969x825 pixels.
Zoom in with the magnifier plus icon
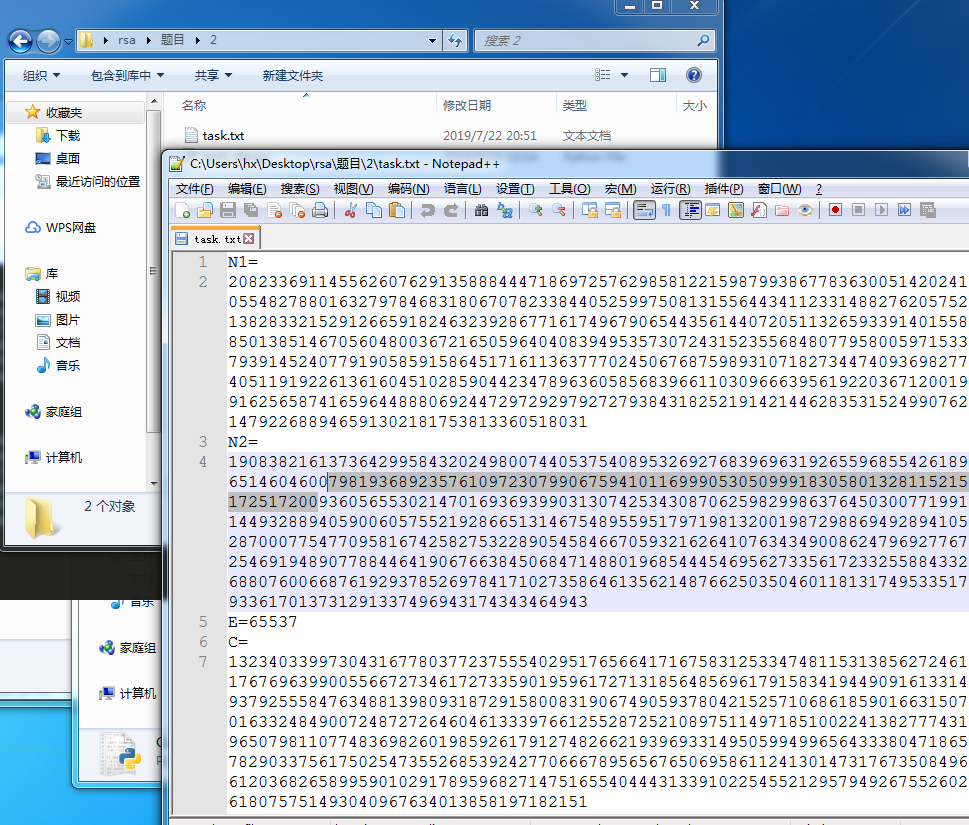point(536,211)
